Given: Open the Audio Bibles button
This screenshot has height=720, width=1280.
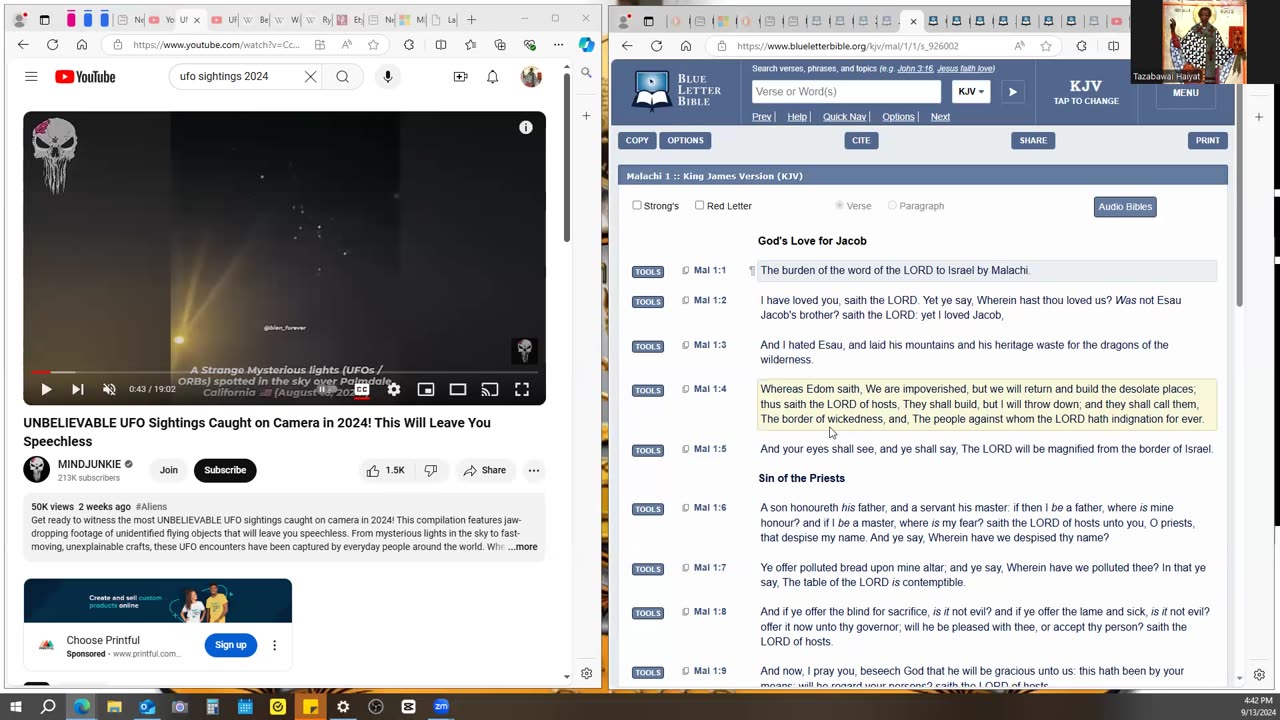Looking at the screenshot, I should [x=1125, y=207].
